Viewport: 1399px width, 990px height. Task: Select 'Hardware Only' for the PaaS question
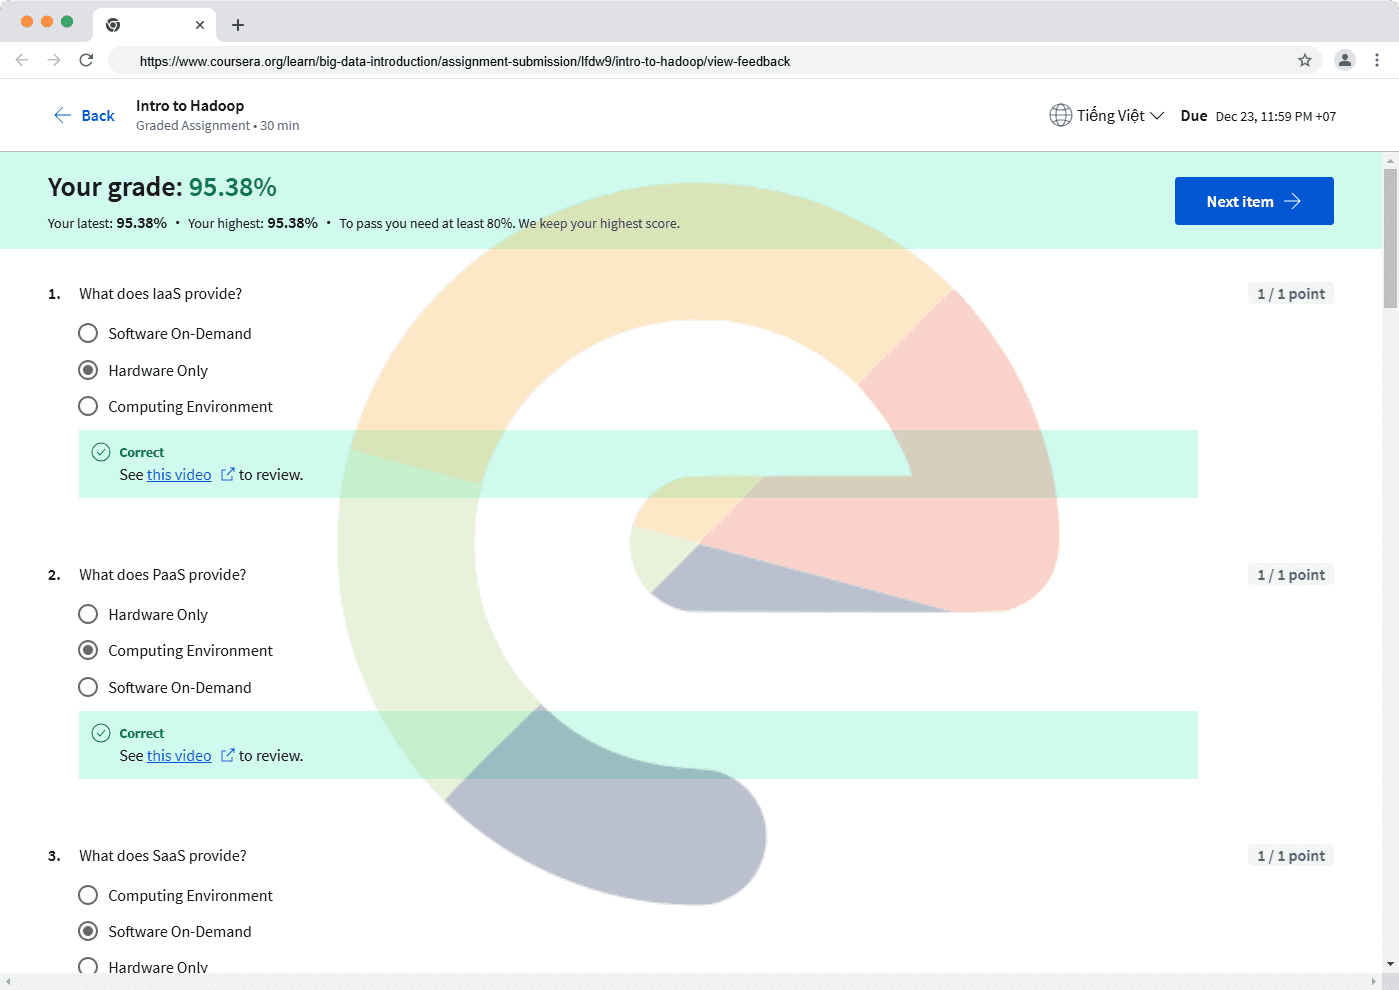click(x=88, y=614)
